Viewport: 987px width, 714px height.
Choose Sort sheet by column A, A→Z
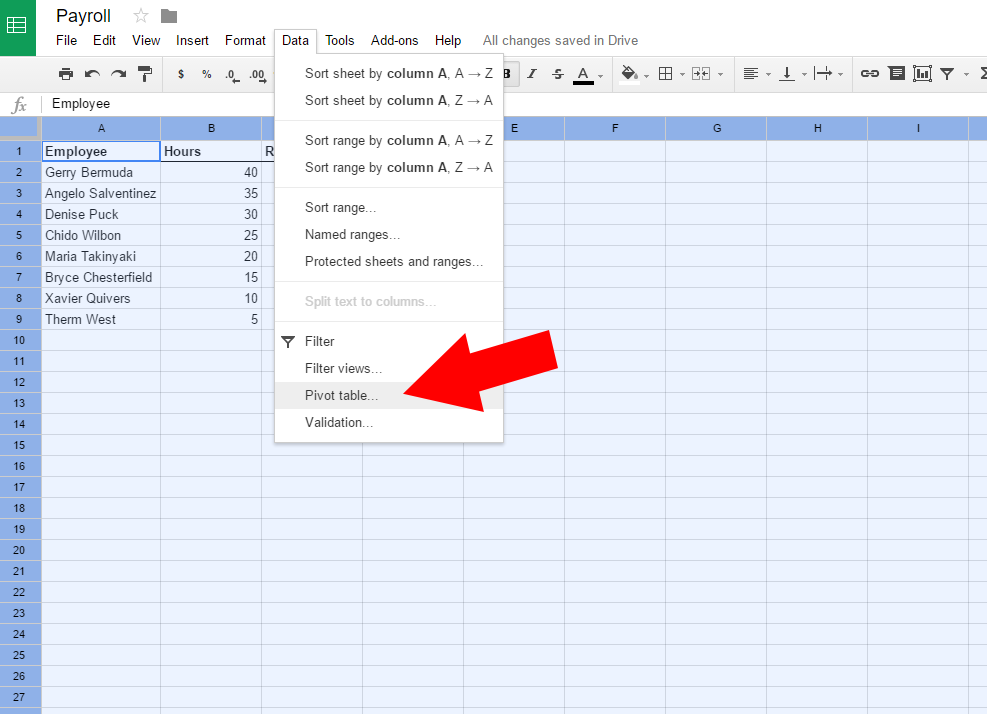point(389,74)
